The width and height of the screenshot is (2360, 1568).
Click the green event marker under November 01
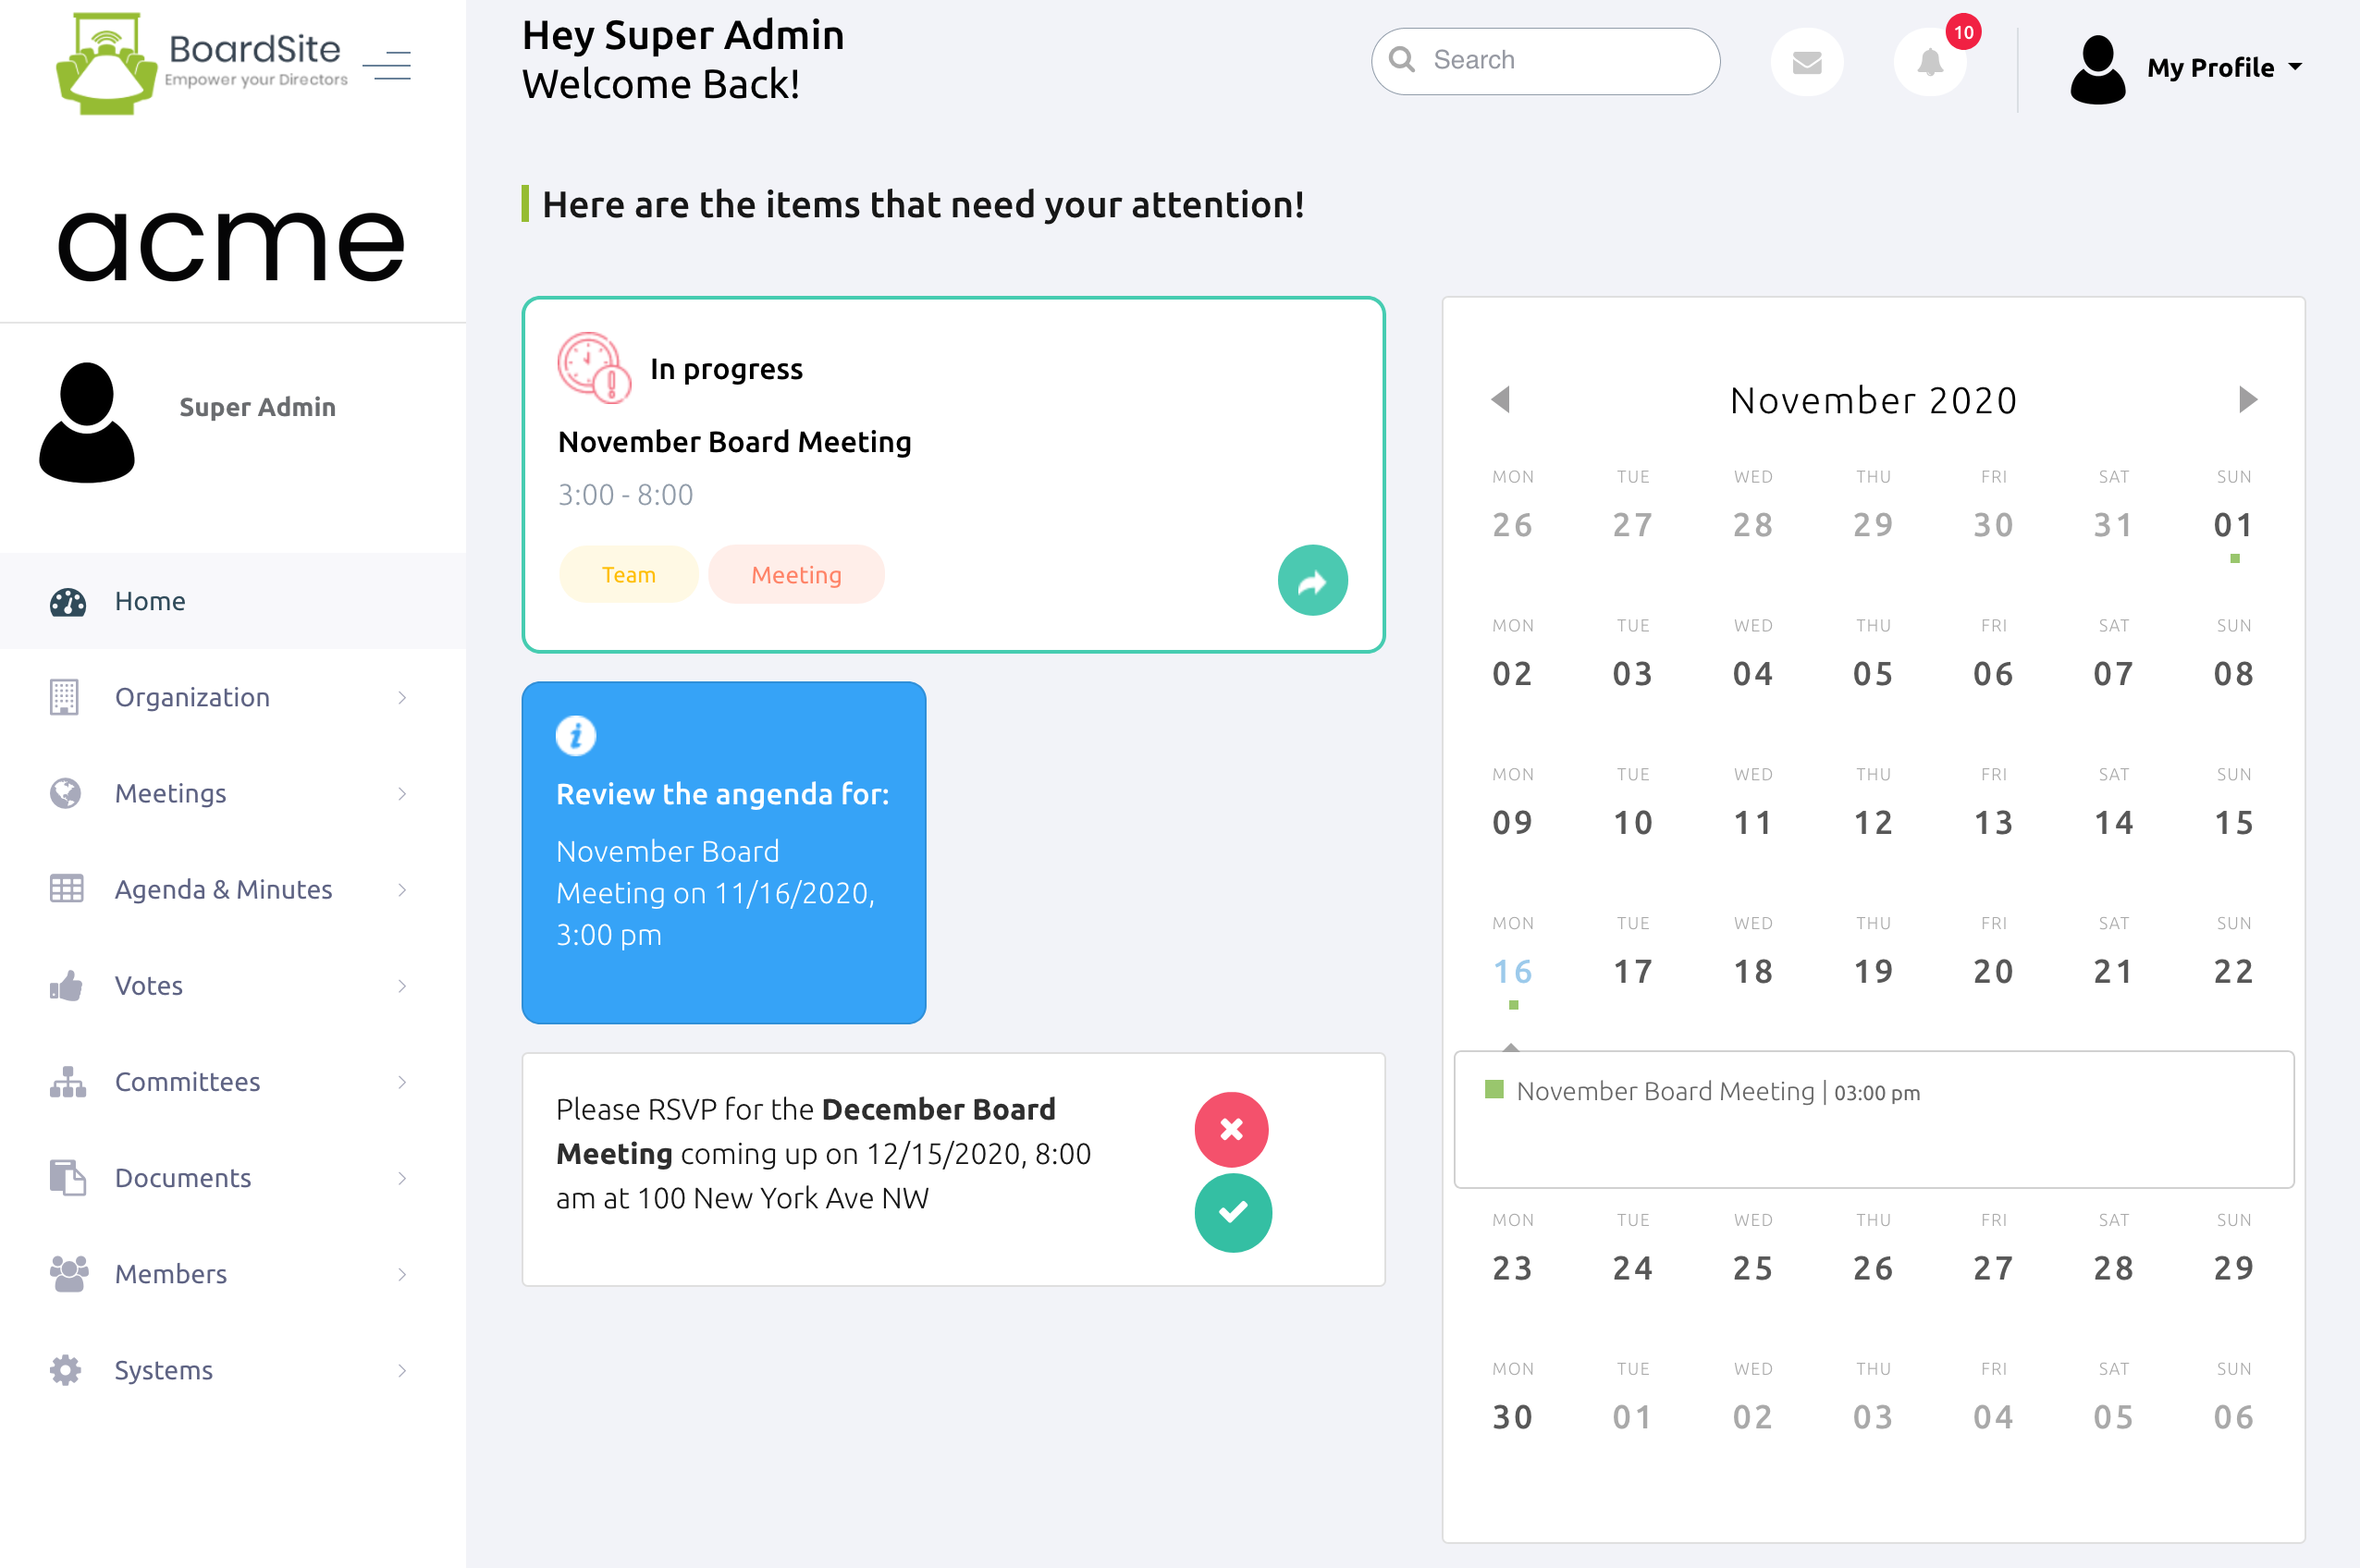point(2234,559)
